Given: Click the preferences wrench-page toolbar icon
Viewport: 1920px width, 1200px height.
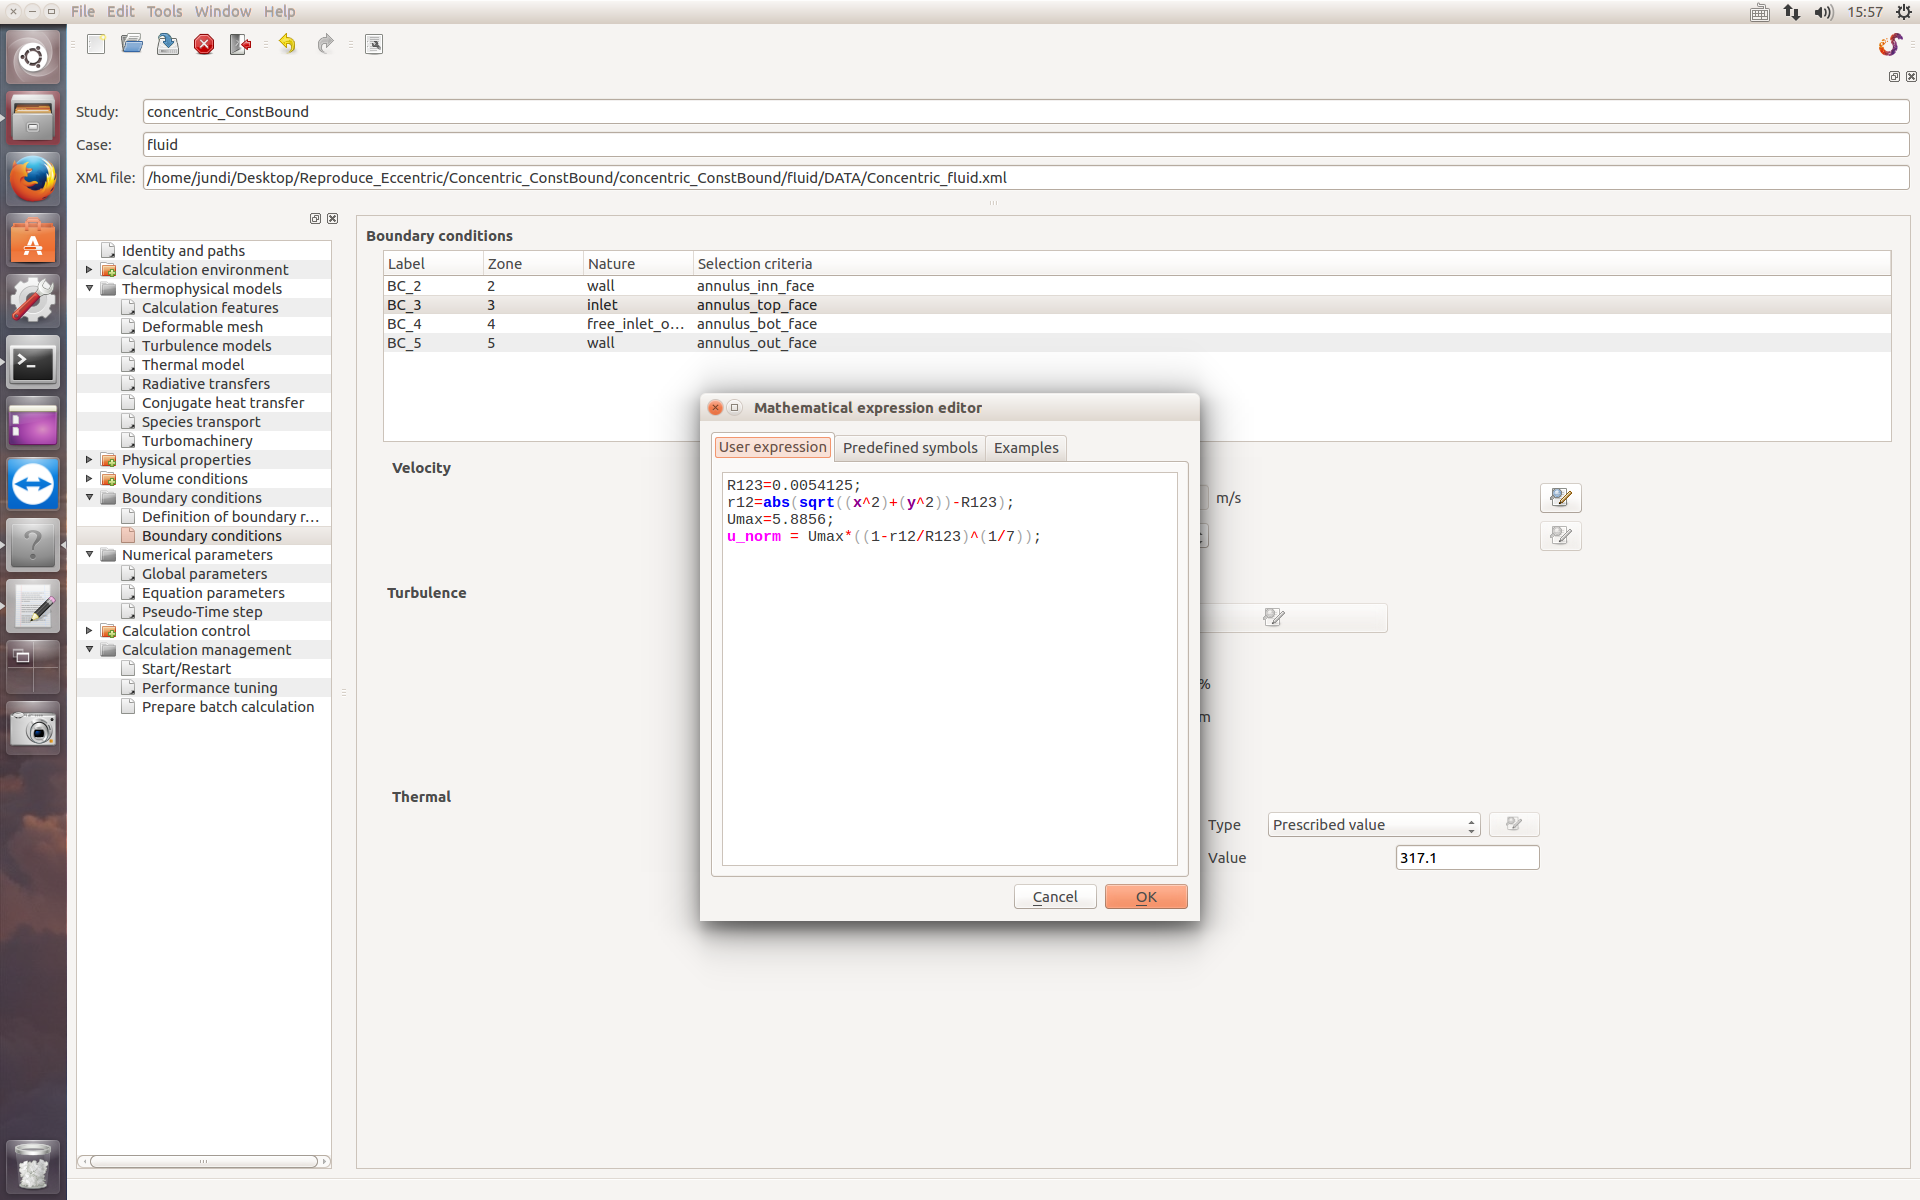Looking at the screenshot, I should pos(374,44).
